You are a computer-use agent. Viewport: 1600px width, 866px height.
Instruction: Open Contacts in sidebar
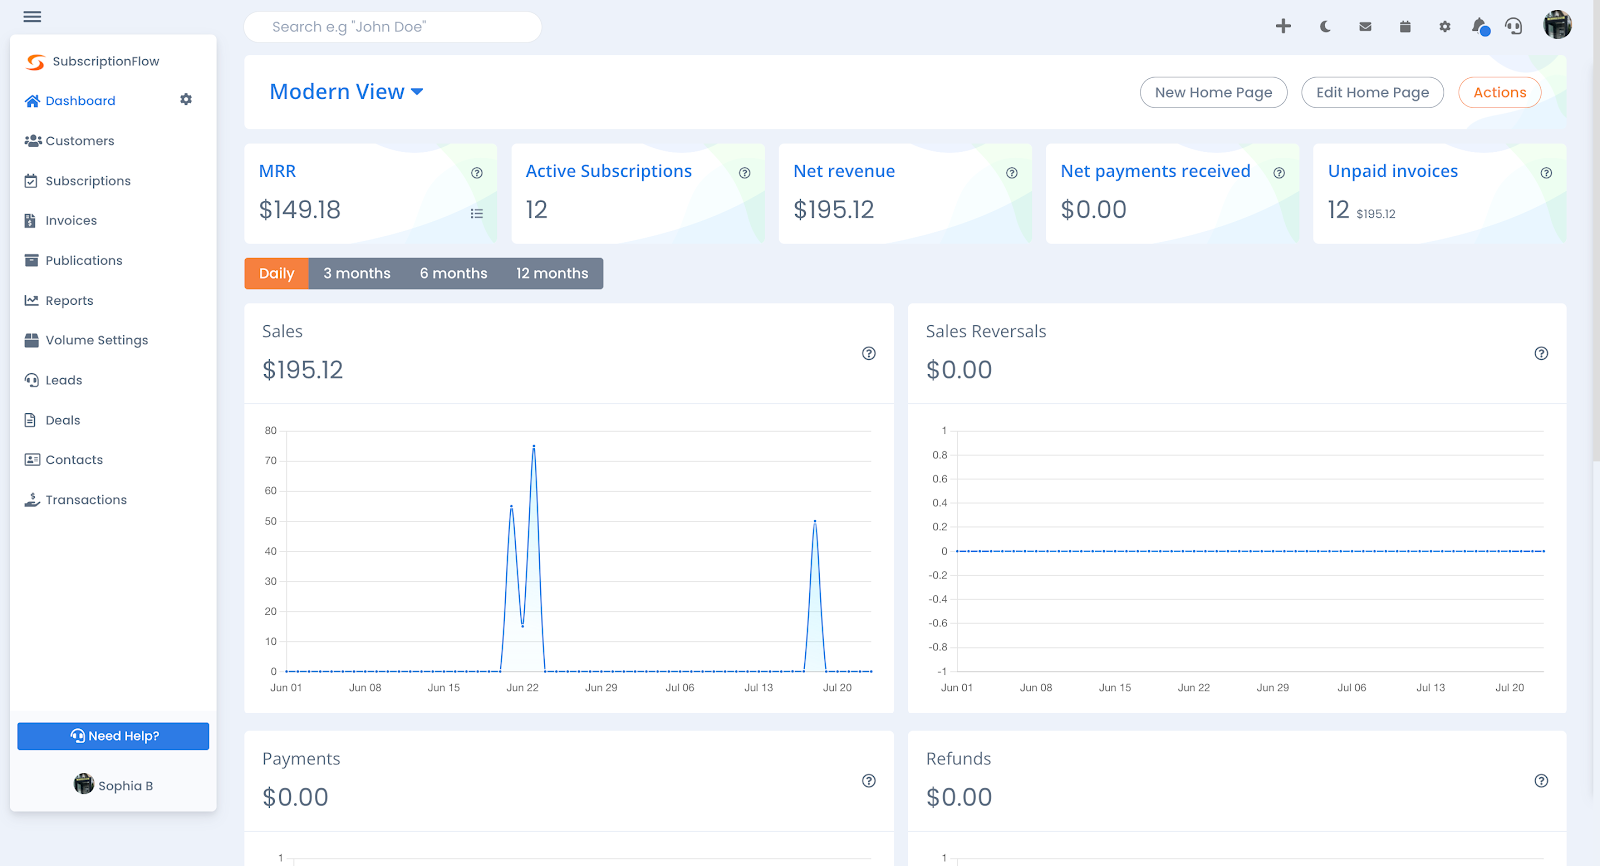(64, 460)
